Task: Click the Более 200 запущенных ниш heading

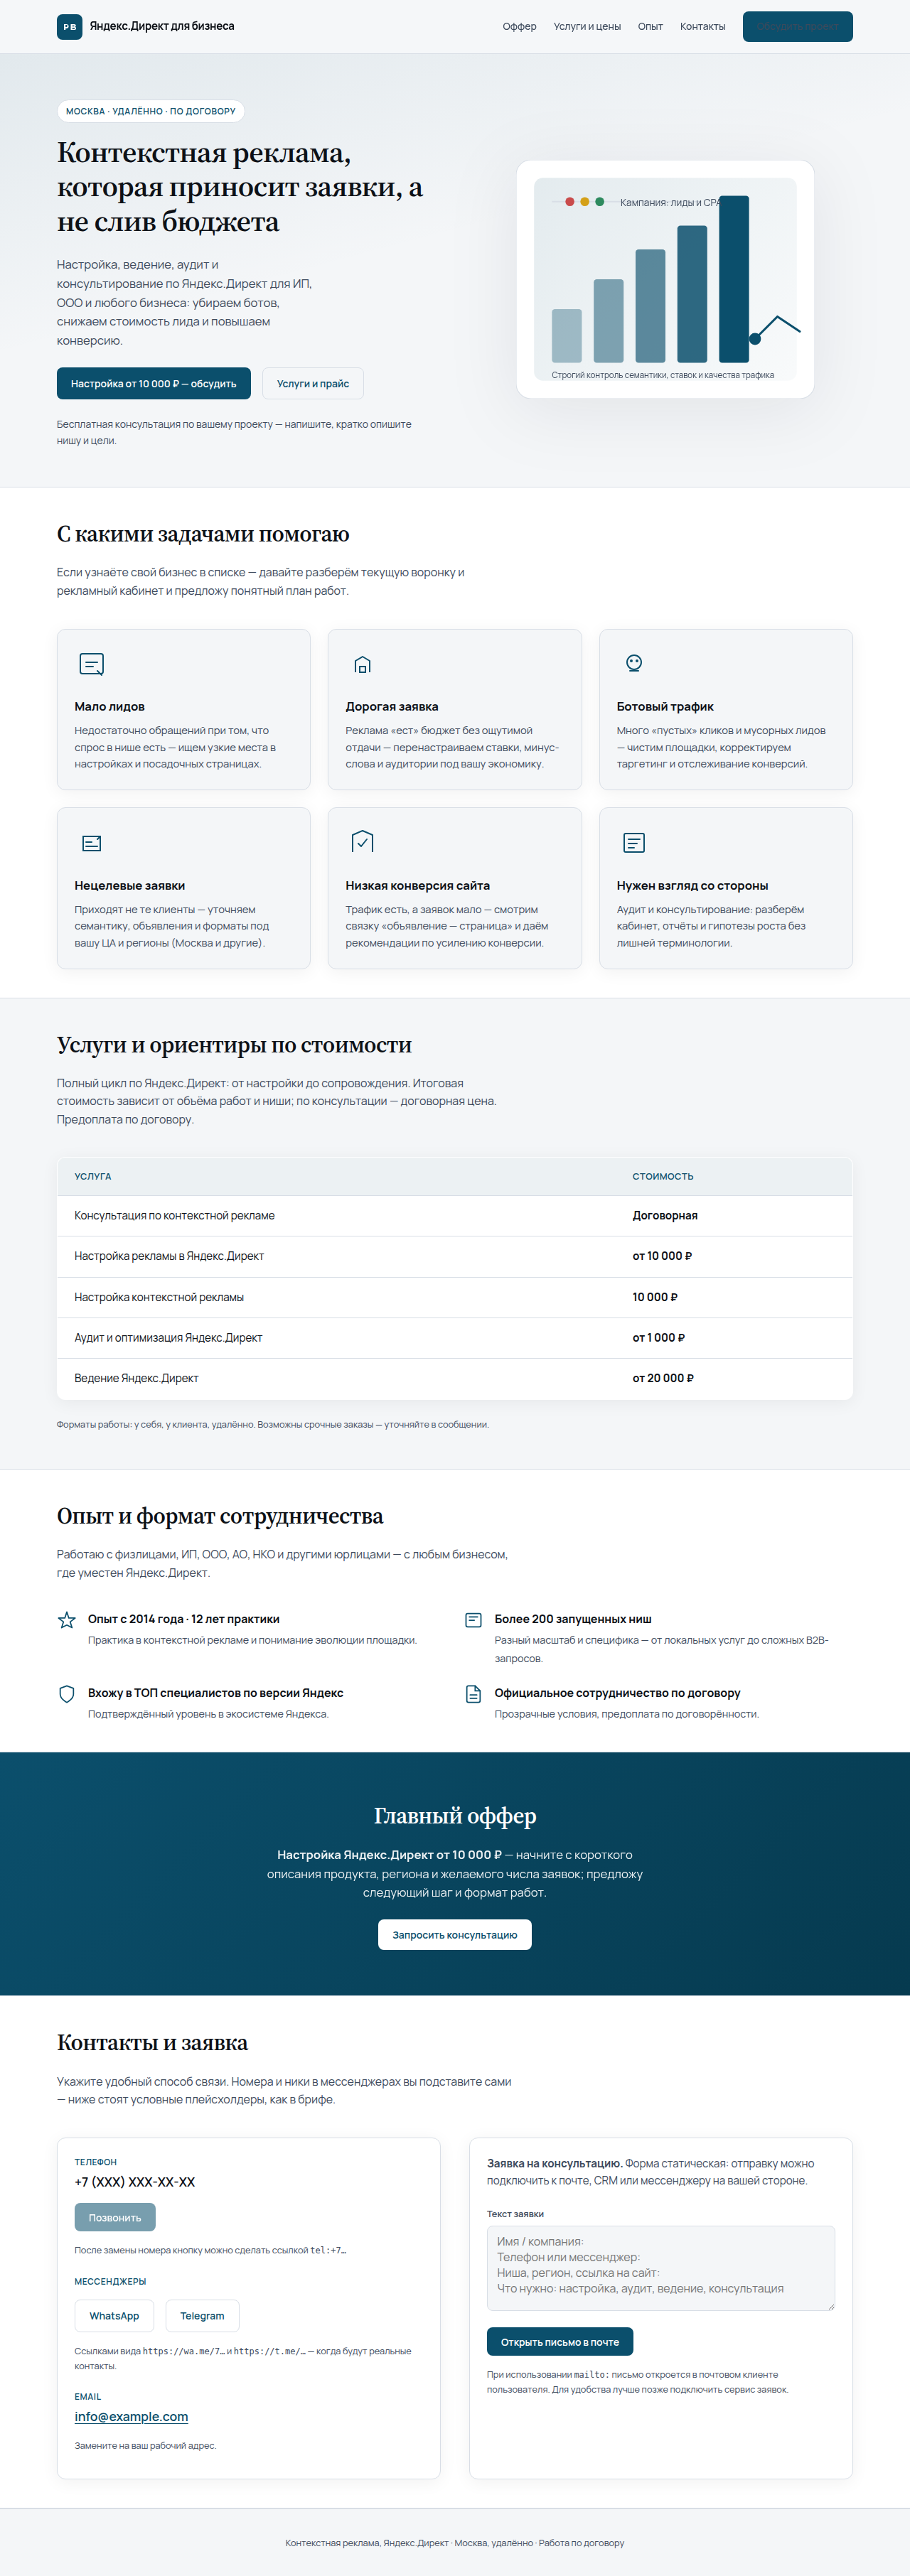Action: [573, 1619]
